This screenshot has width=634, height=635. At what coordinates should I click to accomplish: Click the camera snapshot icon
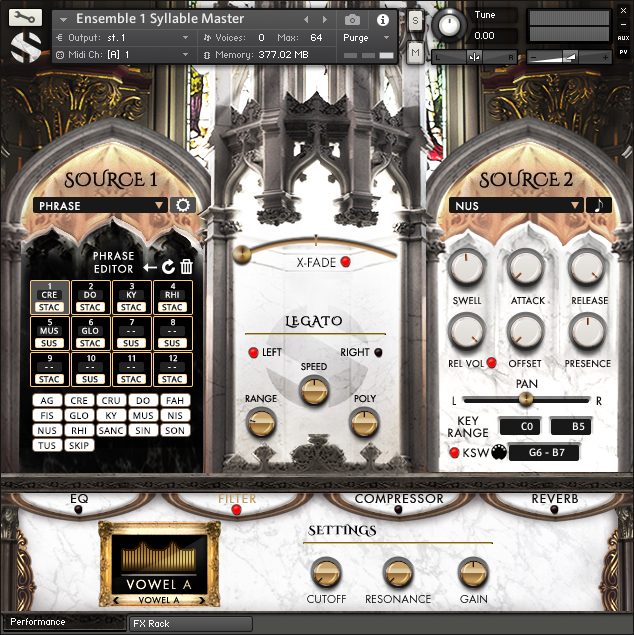(352, 20)
